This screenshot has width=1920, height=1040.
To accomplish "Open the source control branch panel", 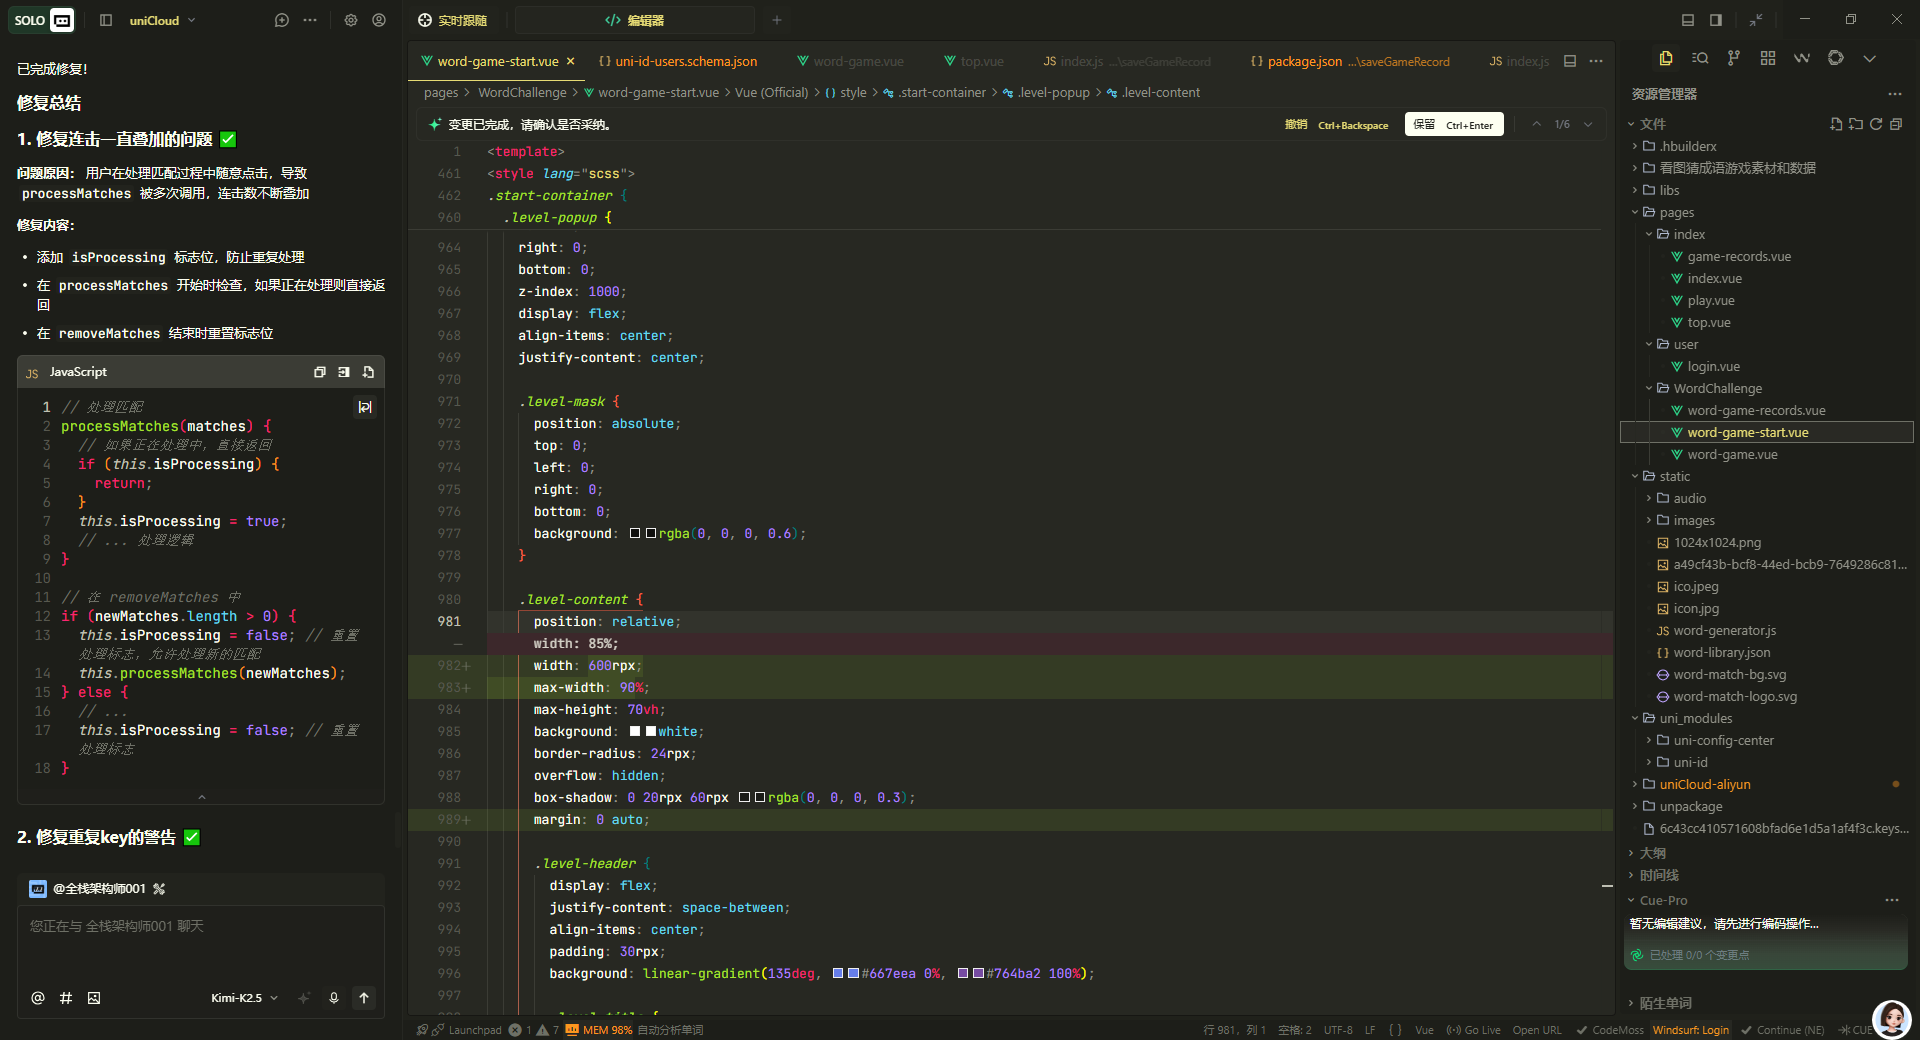I will coord(1733,58).
